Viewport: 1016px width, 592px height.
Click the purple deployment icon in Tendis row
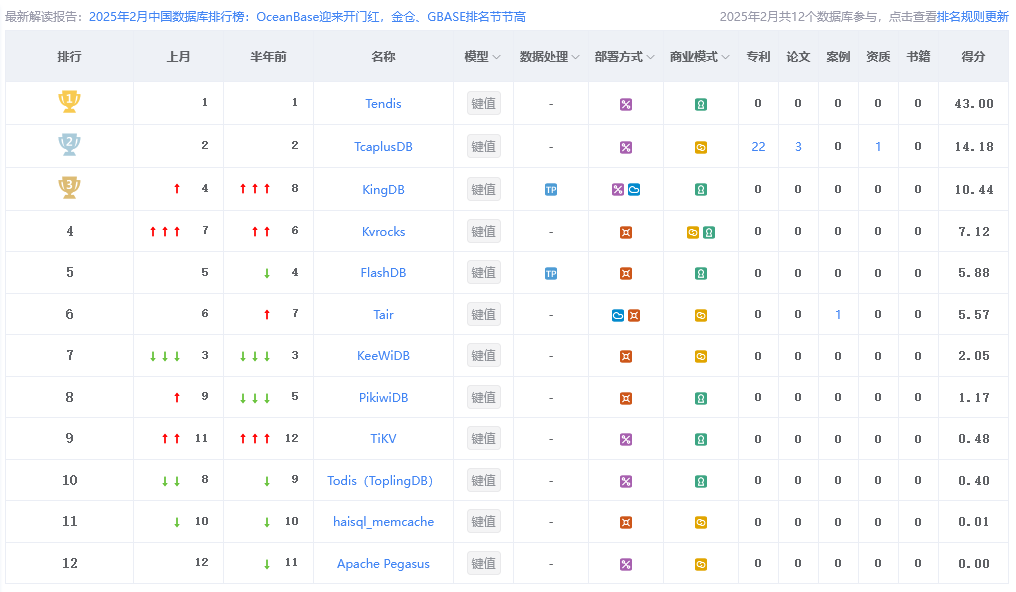(626, 104)
